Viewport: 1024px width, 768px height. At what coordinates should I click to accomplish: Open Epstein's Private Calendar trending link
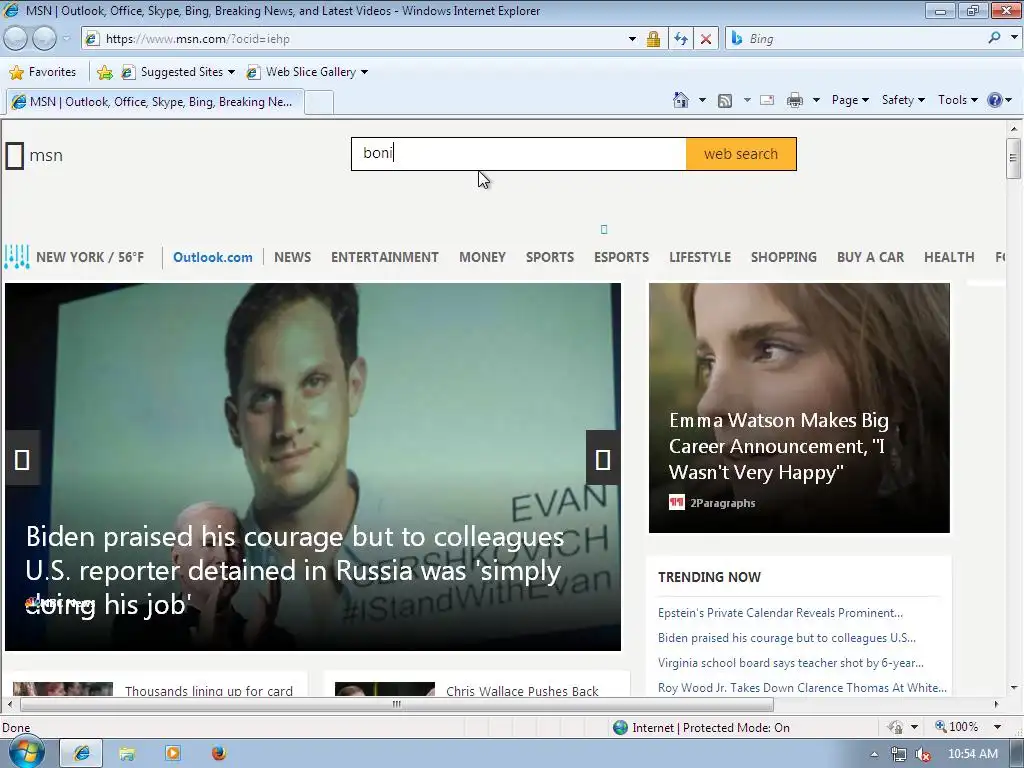click(780, 613)
